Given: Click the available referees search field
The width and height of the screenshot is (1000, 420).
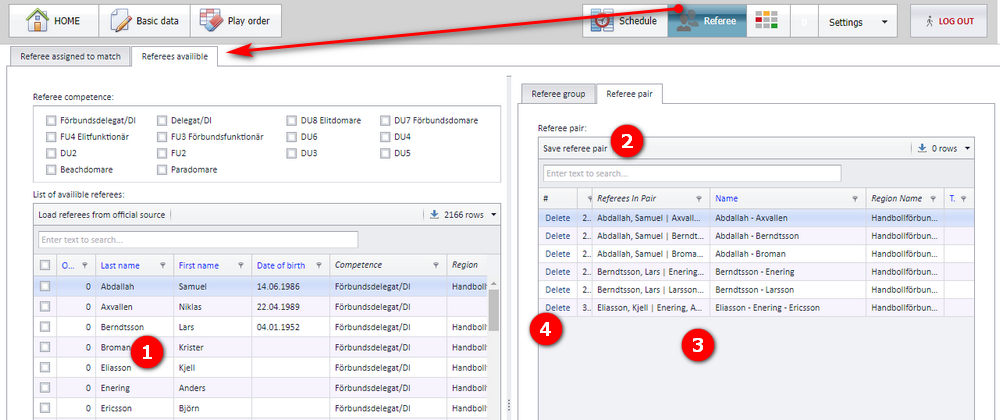Looking at the screenshot, I should click(x=198, y=240).
